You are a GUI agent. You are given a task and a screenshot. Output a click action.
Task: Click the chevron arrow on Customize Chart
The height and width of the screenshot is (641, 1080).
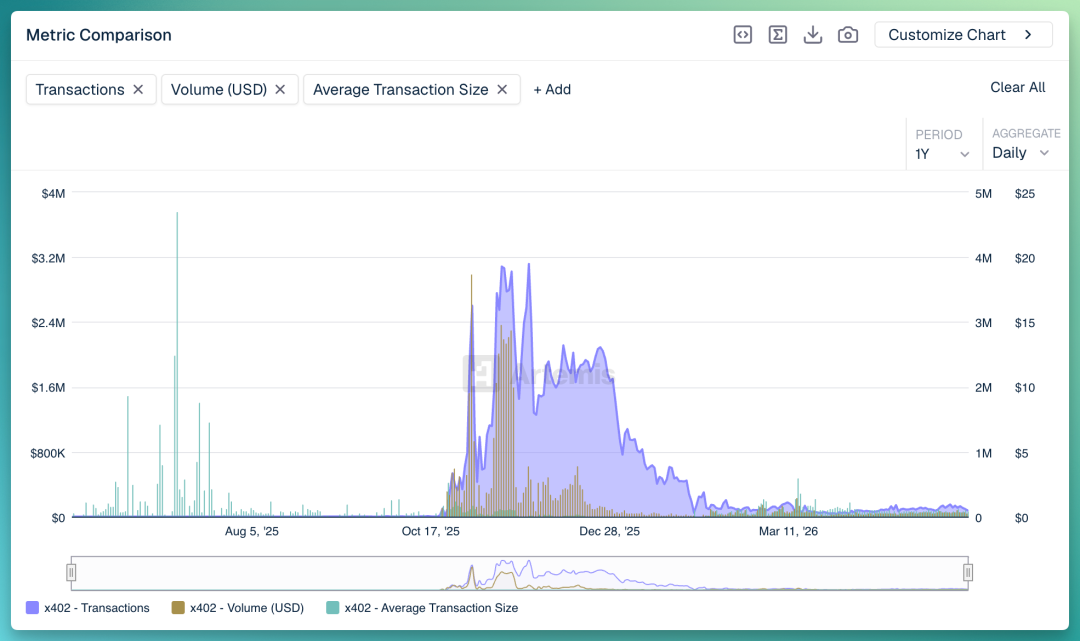point(1028,34)
